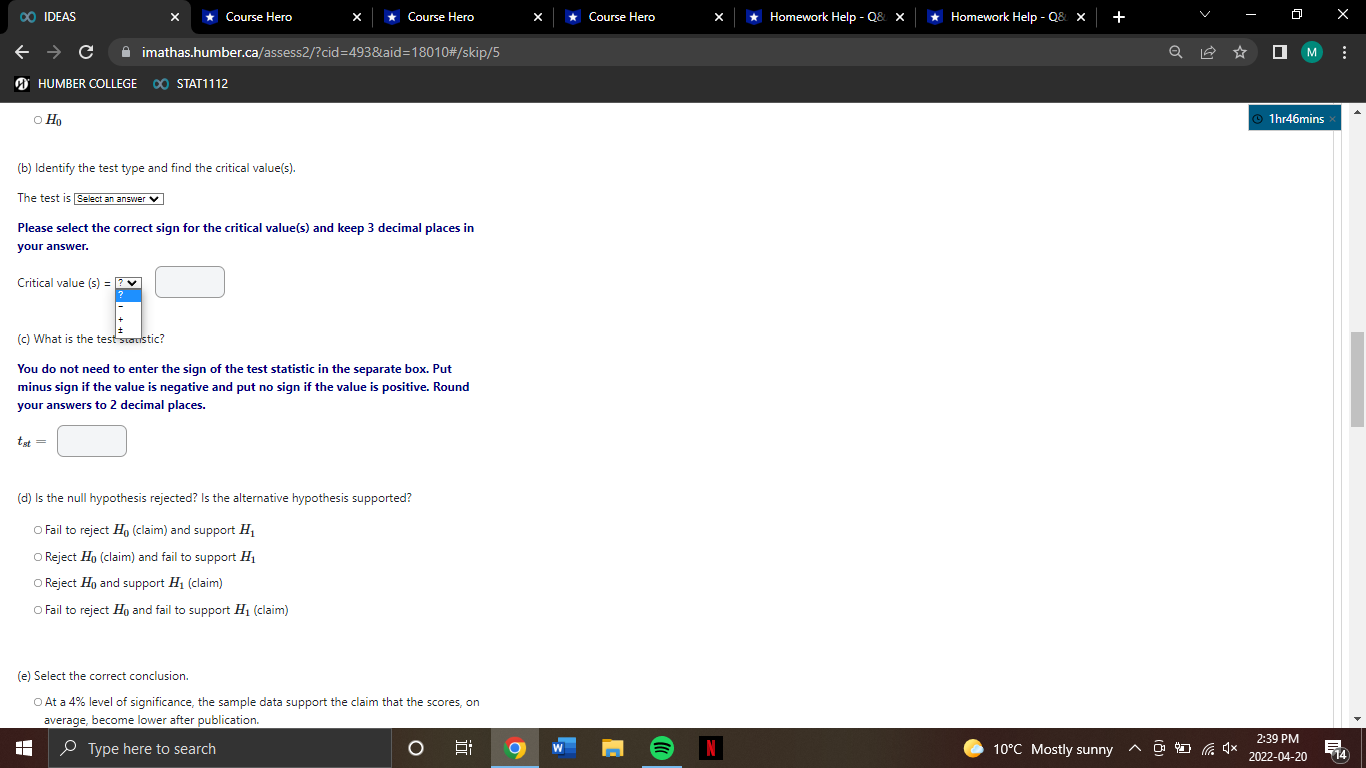The image size is (1366, 768).
Task: Select 'Reject H0 (claim) and fail to support H1'
Action: click(38, 557)
